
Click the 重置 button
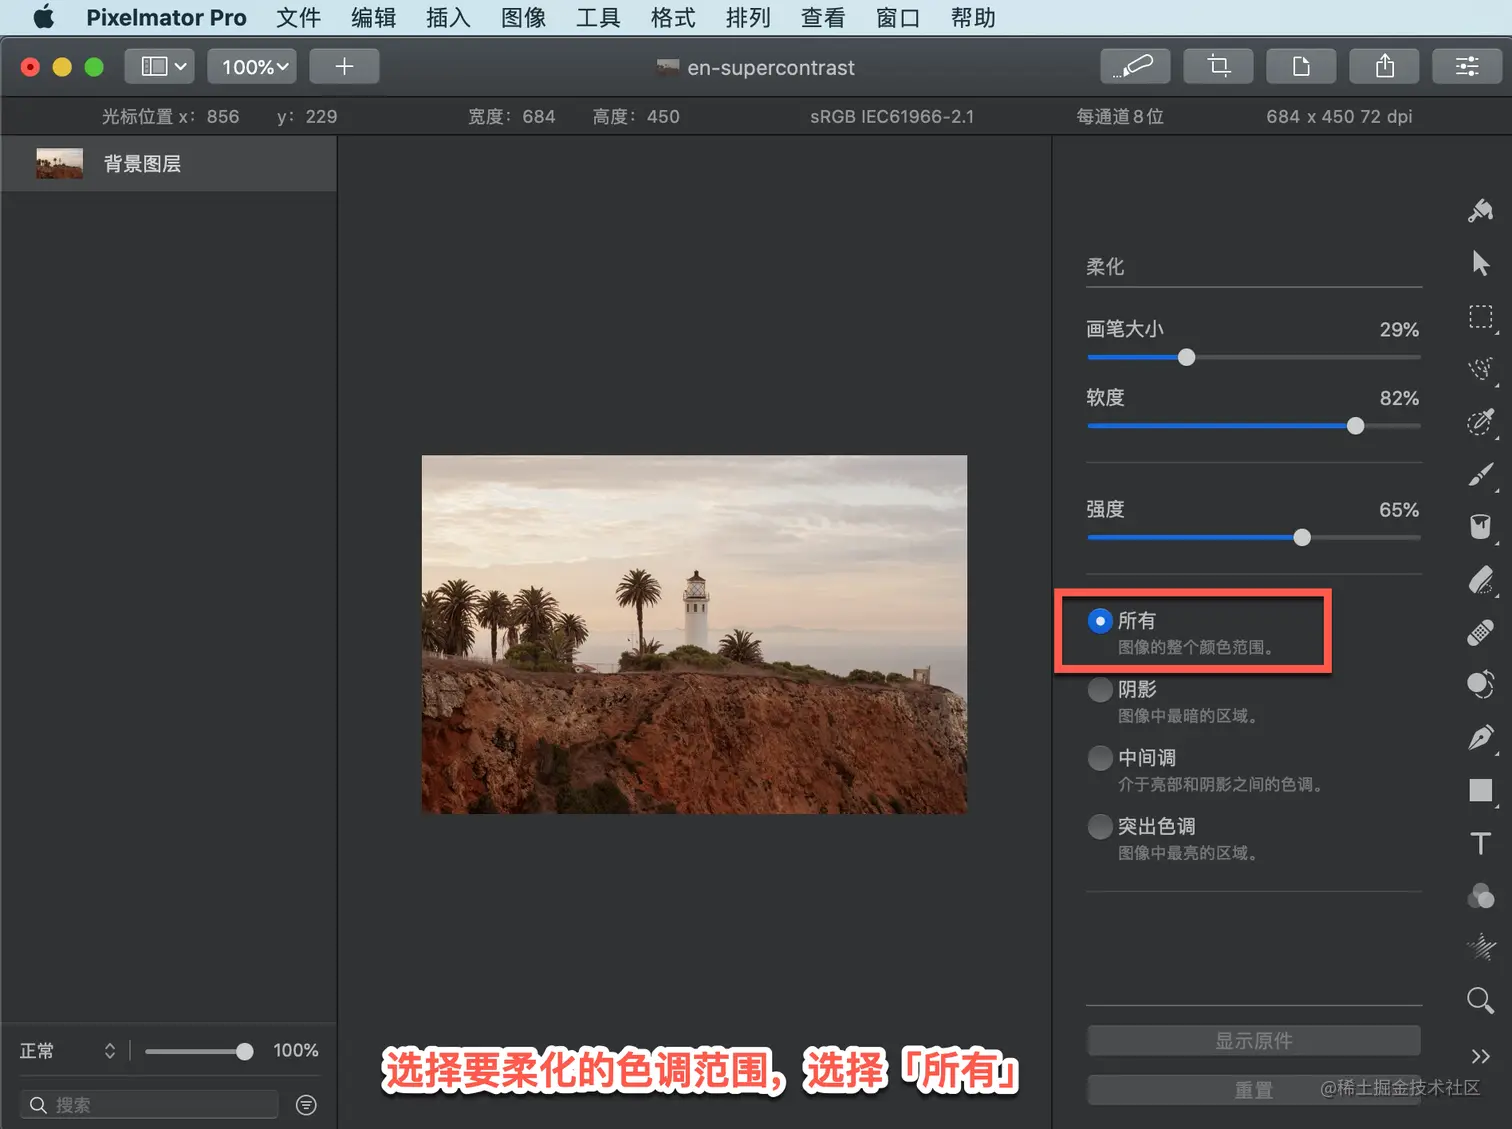coord(1254,1090)
